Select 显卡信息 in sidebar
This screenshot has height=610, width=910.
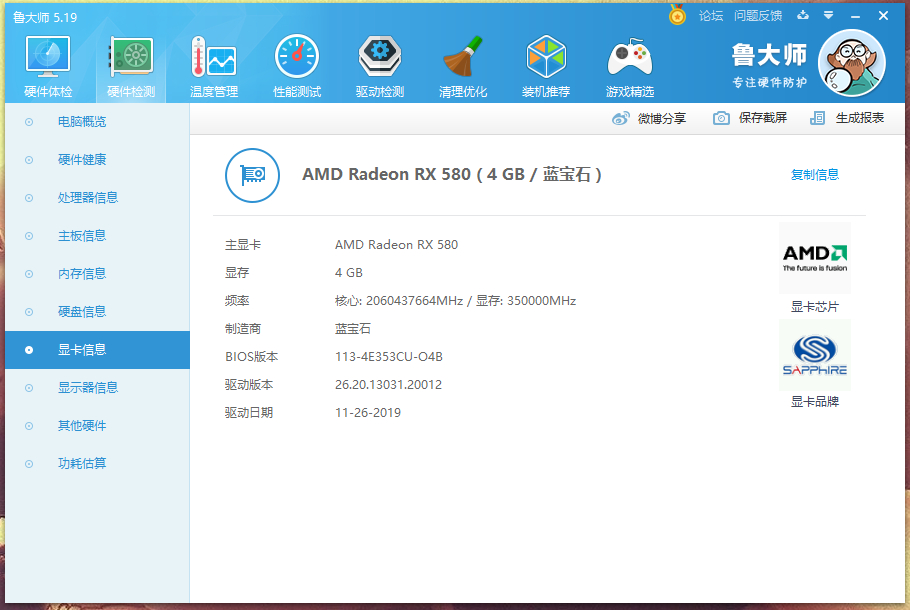98,350
